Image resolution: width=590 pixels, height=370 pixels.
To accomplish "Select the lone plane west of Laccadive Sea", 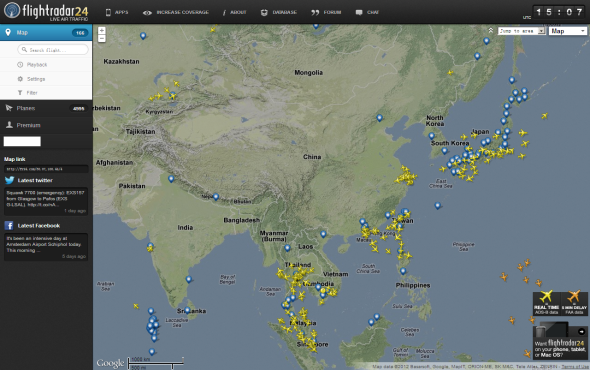I will 136,306.
